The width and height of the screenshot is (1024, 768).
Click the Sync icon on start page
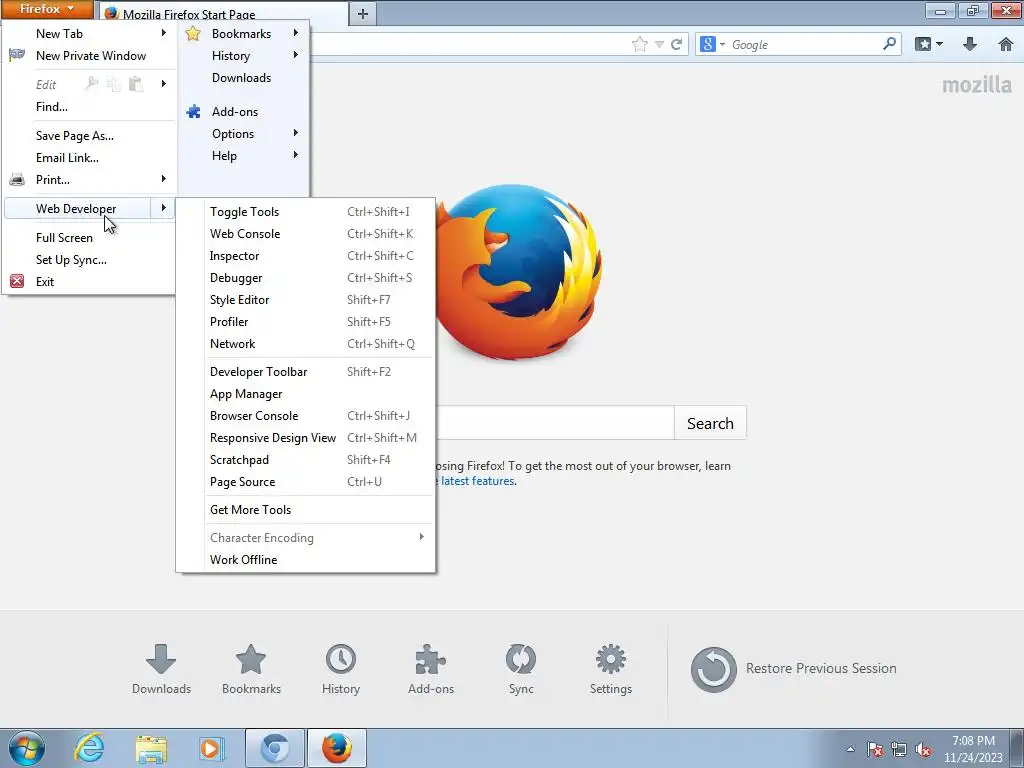click(521, 669)
